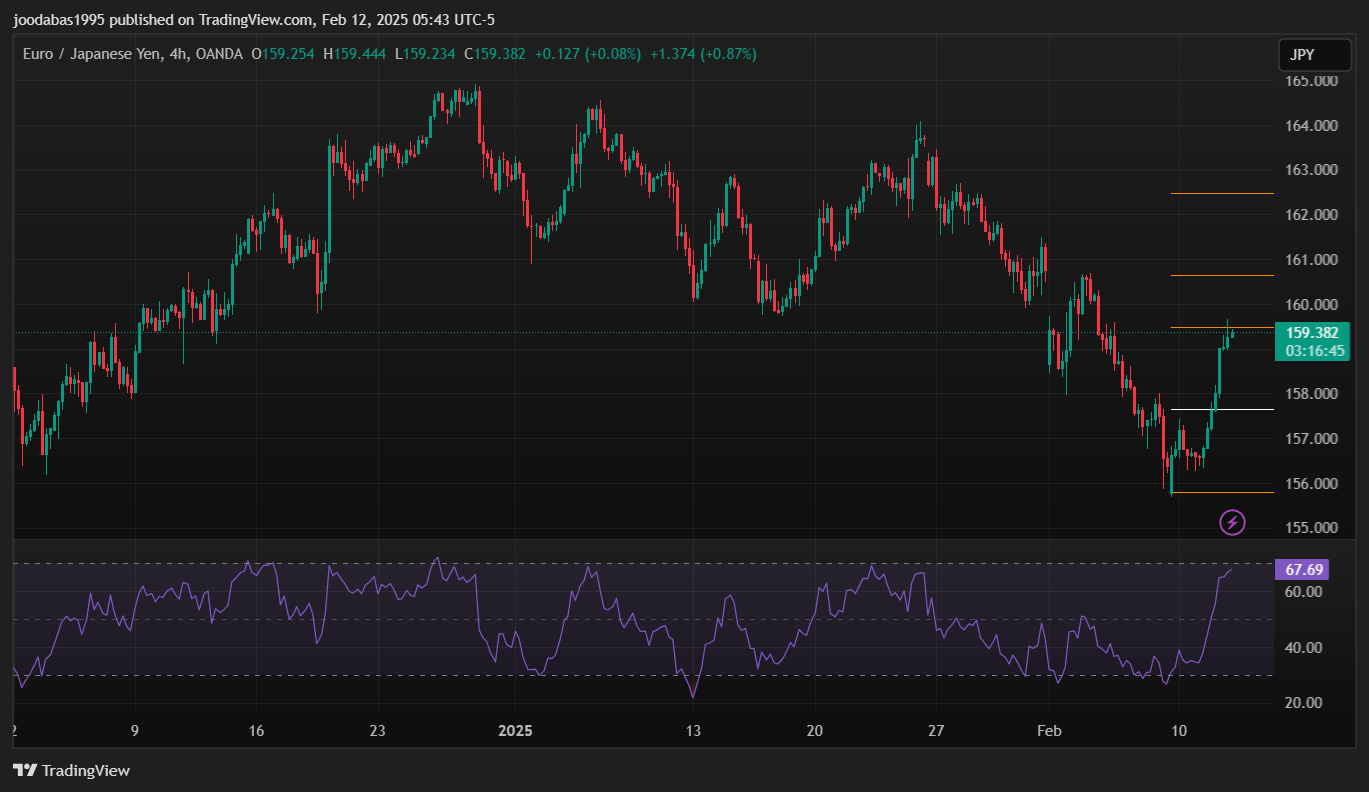The width and height of the screenshot is (1369, 792).
Task: Click the +1.374 (+0.87%) change value
Action: [x=703, y=54]
